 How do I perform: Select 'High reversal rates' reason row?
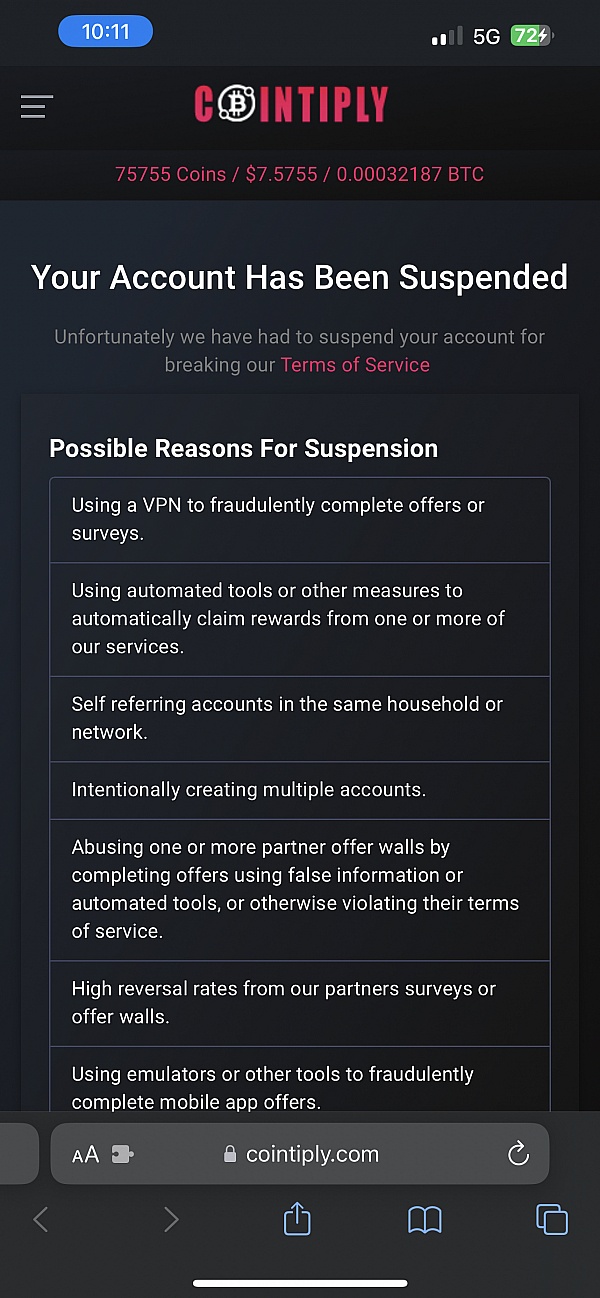tap(300, 1004)
